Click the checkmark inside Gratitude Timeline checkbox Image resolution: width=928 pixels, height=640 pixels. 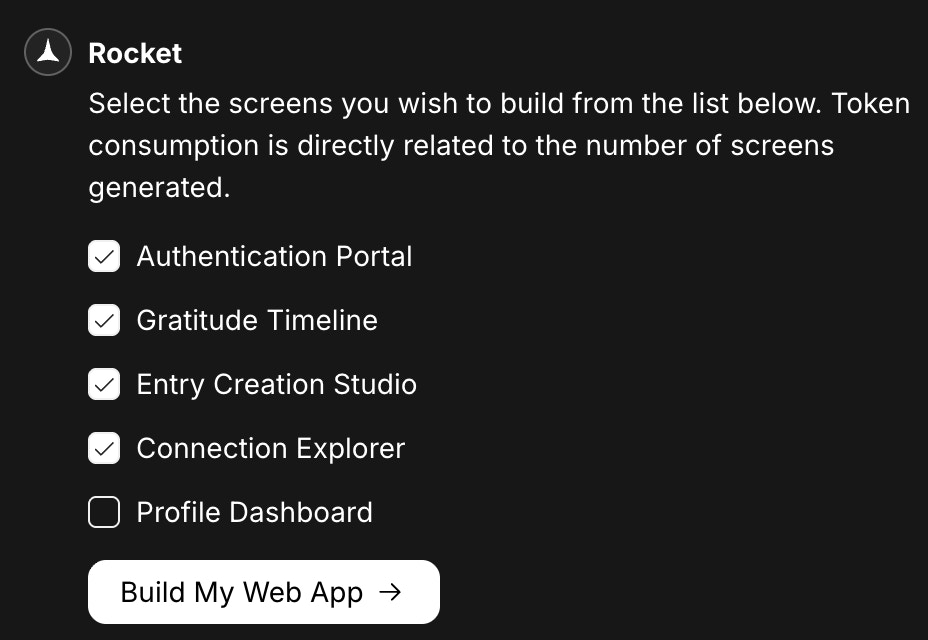104,320
